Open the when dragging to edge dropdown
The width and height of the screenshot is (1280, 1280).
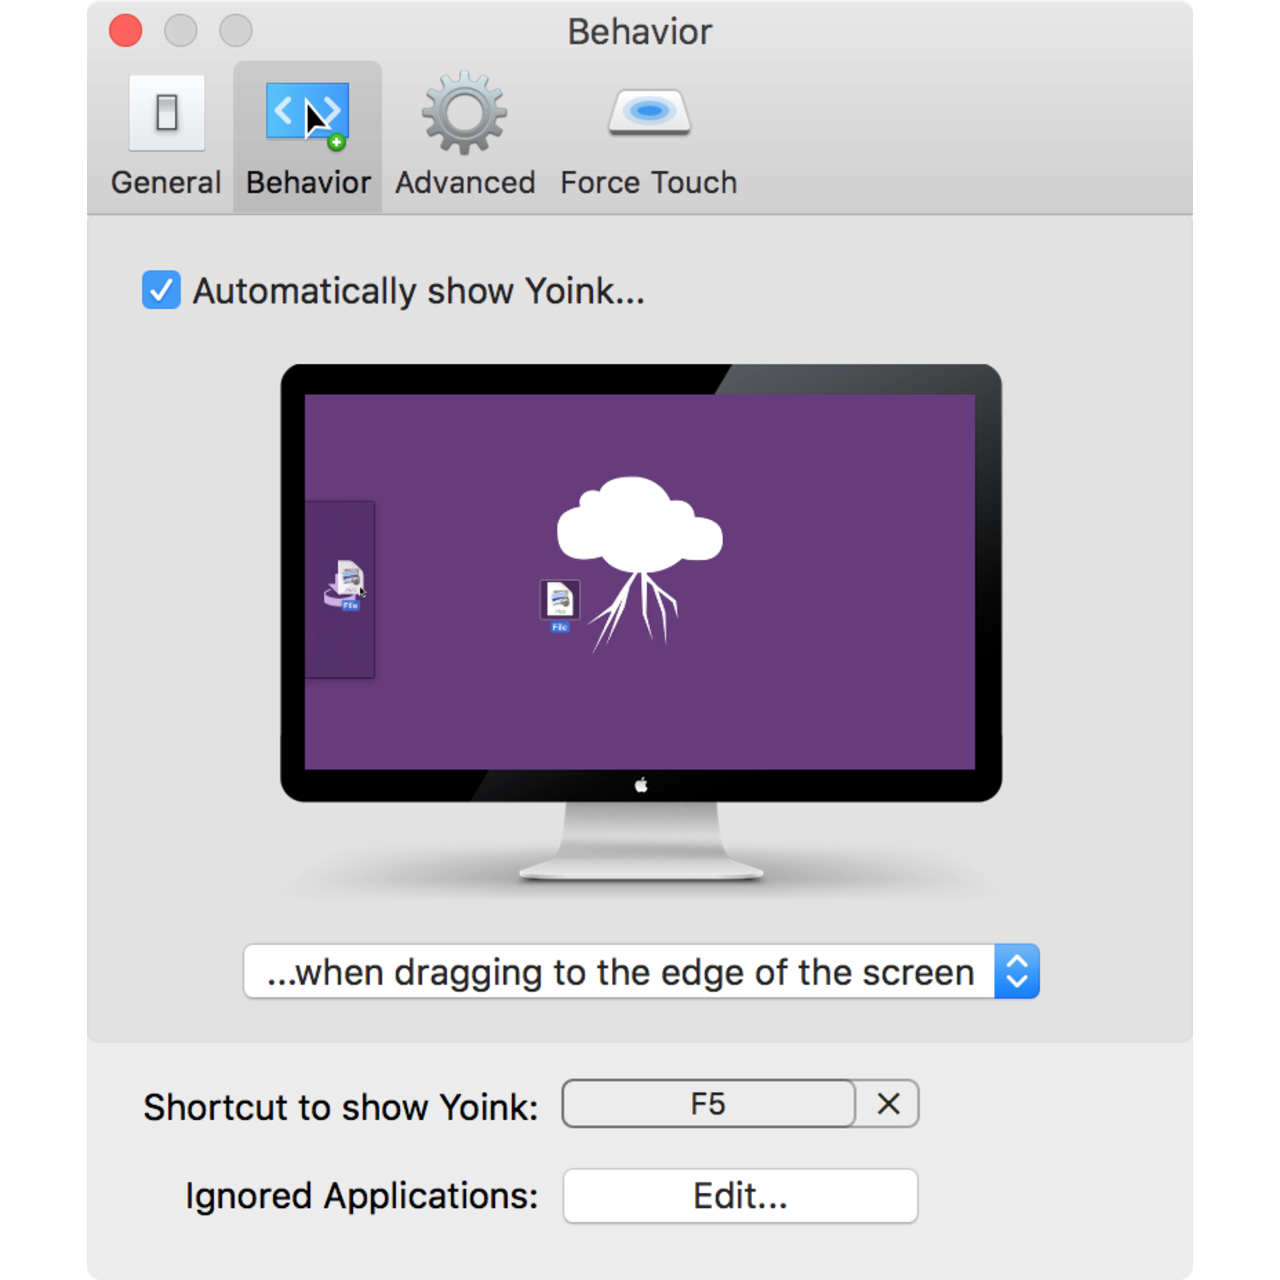click(x=641, y=971)
